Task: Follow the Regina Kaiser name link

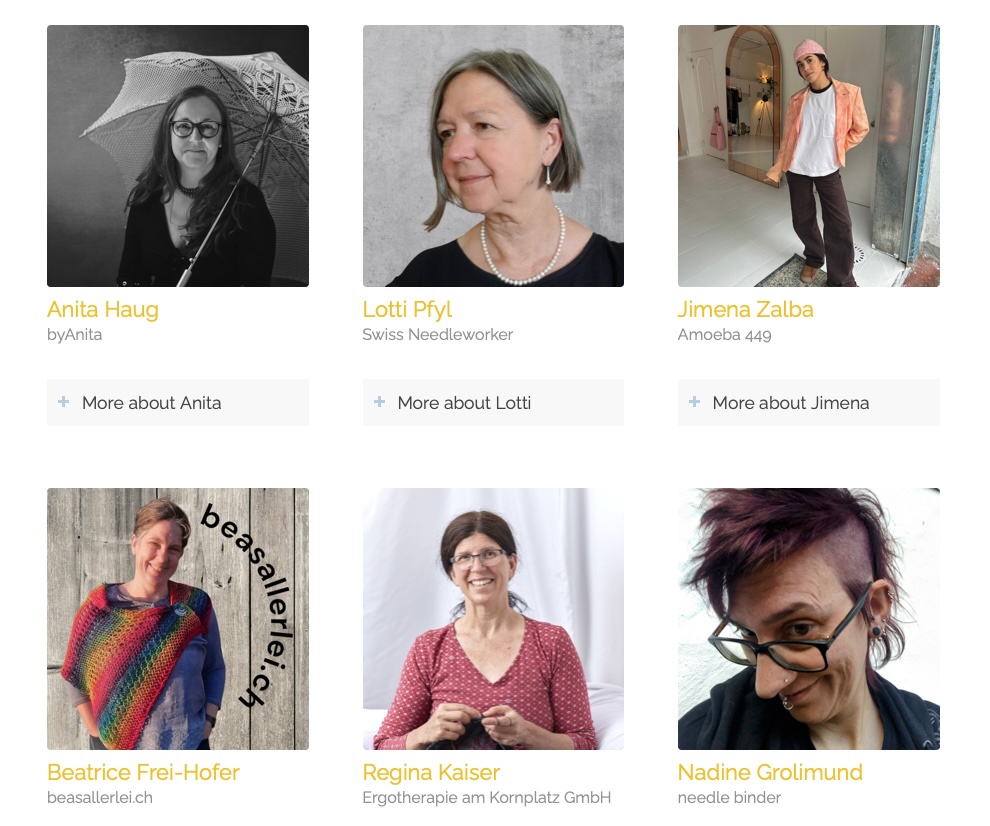Action: click(431, 773)
